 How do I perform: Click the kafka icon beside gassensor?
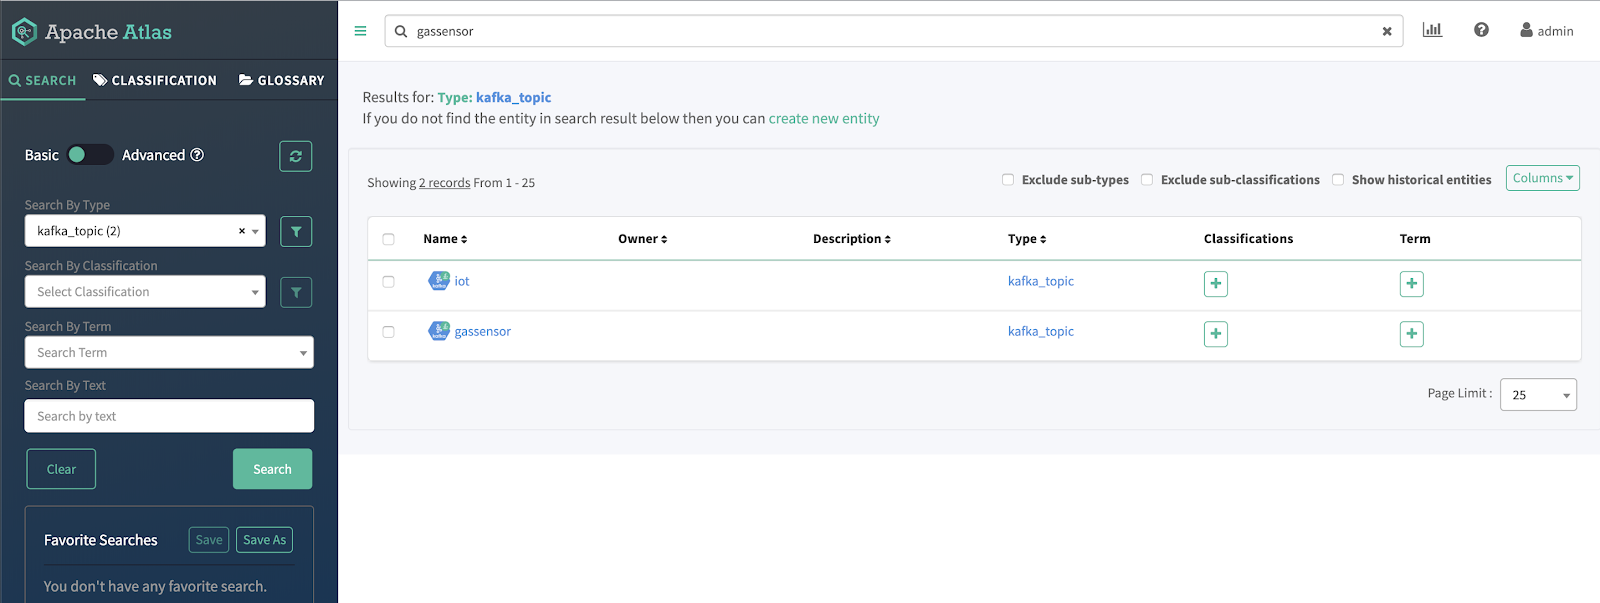pos(439,331)
